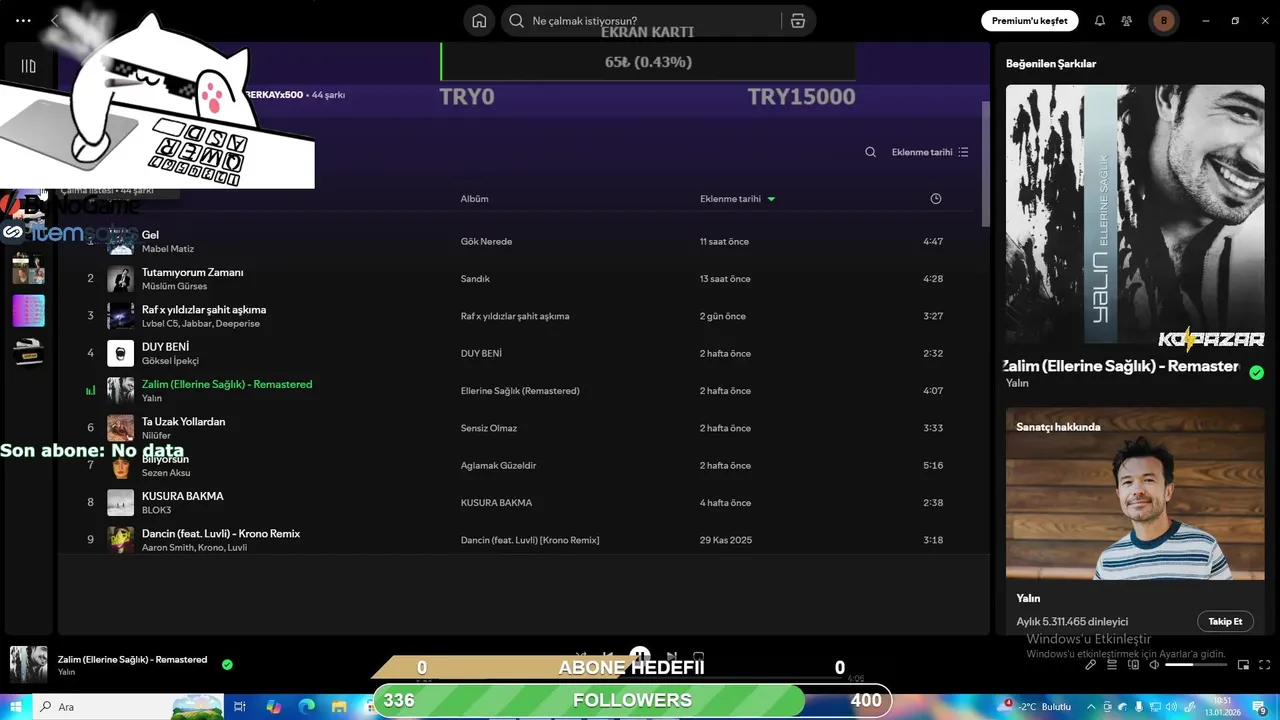
Task: Open the three-dots app menu
Action: click(x=23, y=21)
